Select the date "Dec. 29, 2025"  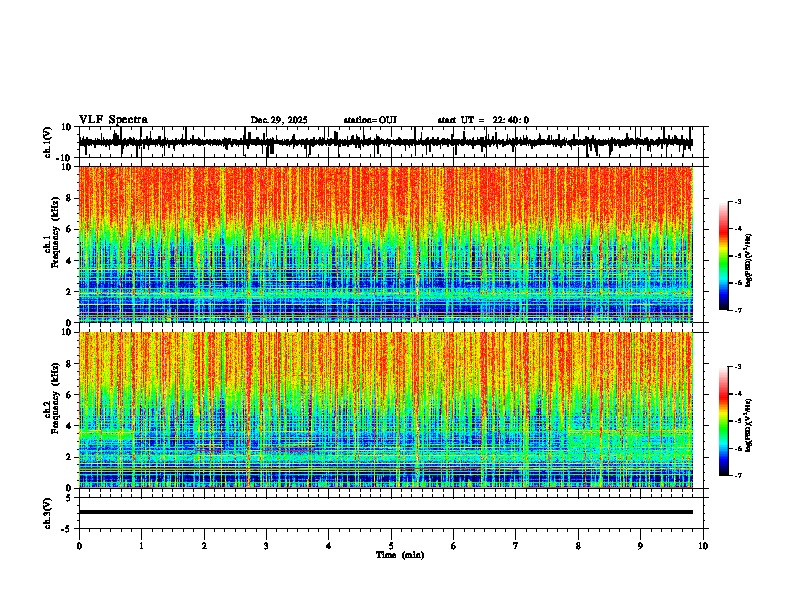point(279,120)
